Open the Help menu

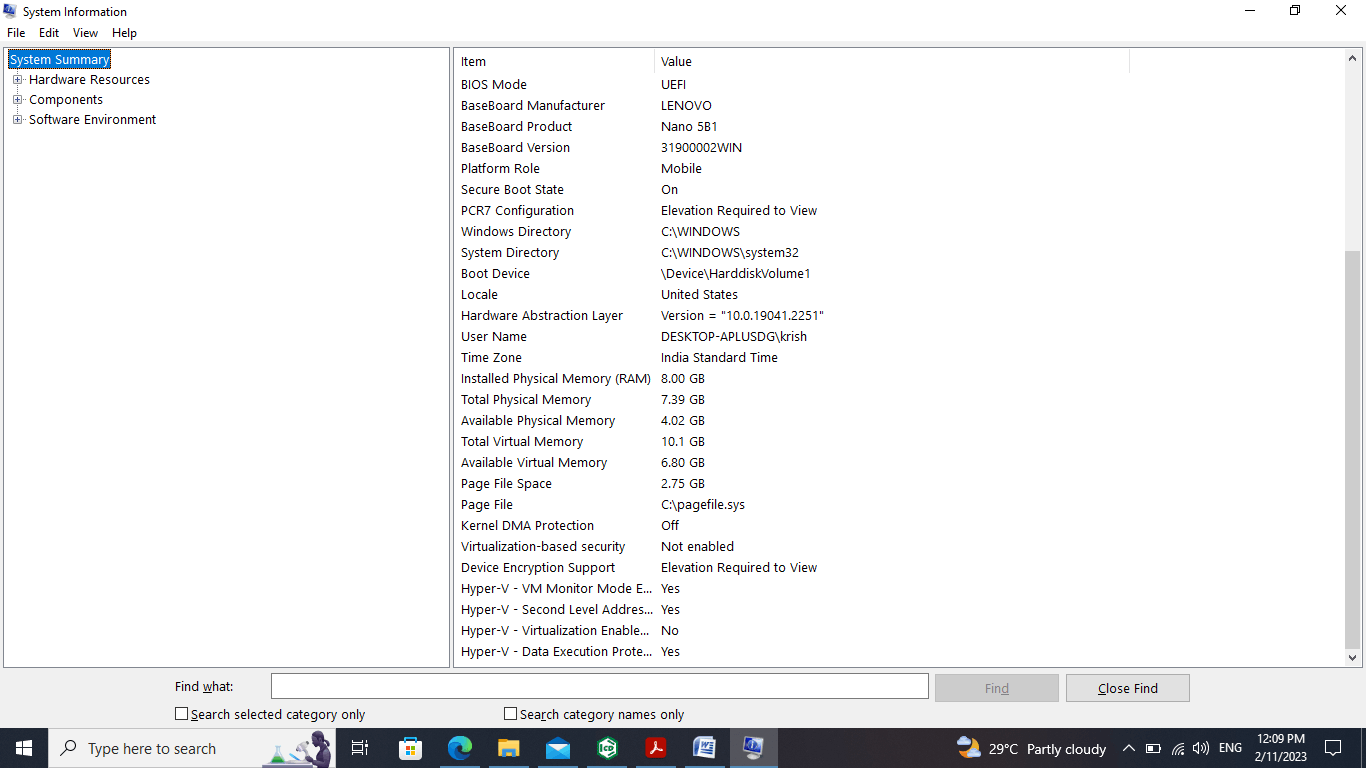(x=124, y=33)
